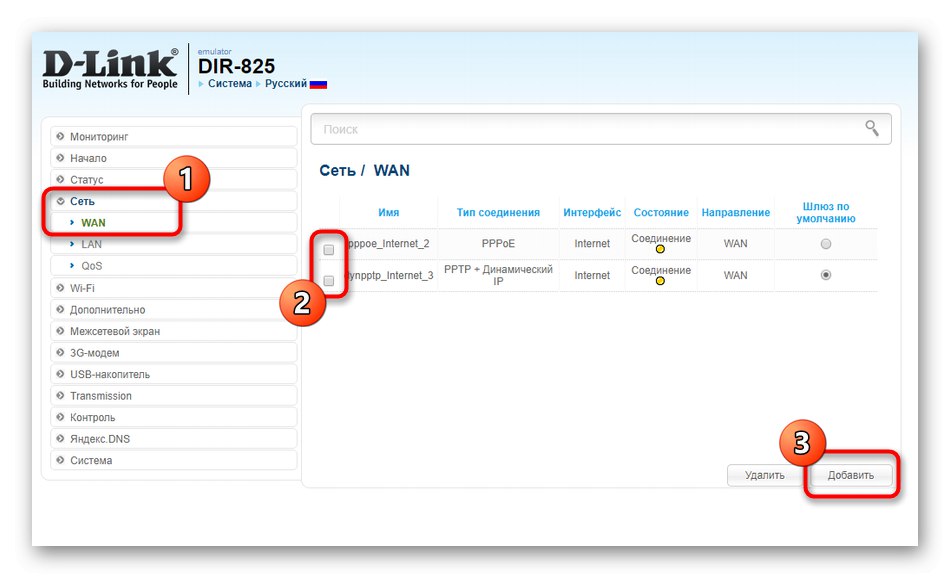
Task: Tick the checkbox for pppoe_Internet_2
Action: tap(328, 250)
